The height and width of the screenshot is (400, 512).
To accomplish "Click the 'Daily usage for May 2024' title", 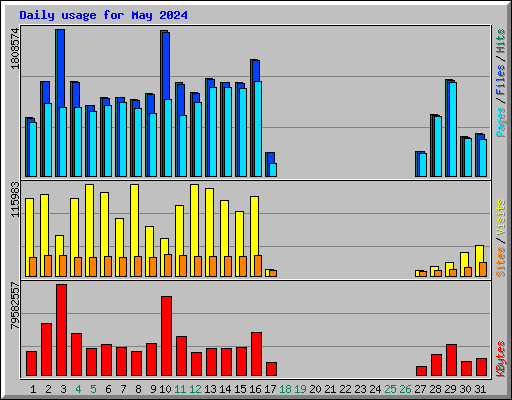I will click(103, 15).
